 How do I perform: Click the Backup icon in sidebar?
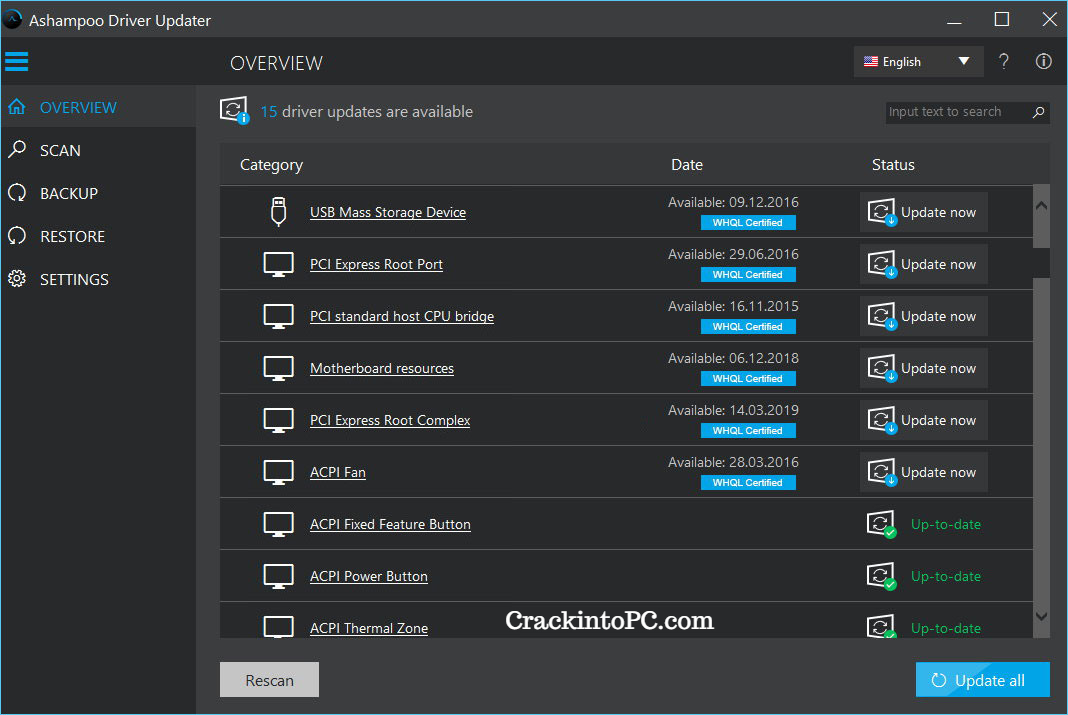pos(17,193)
